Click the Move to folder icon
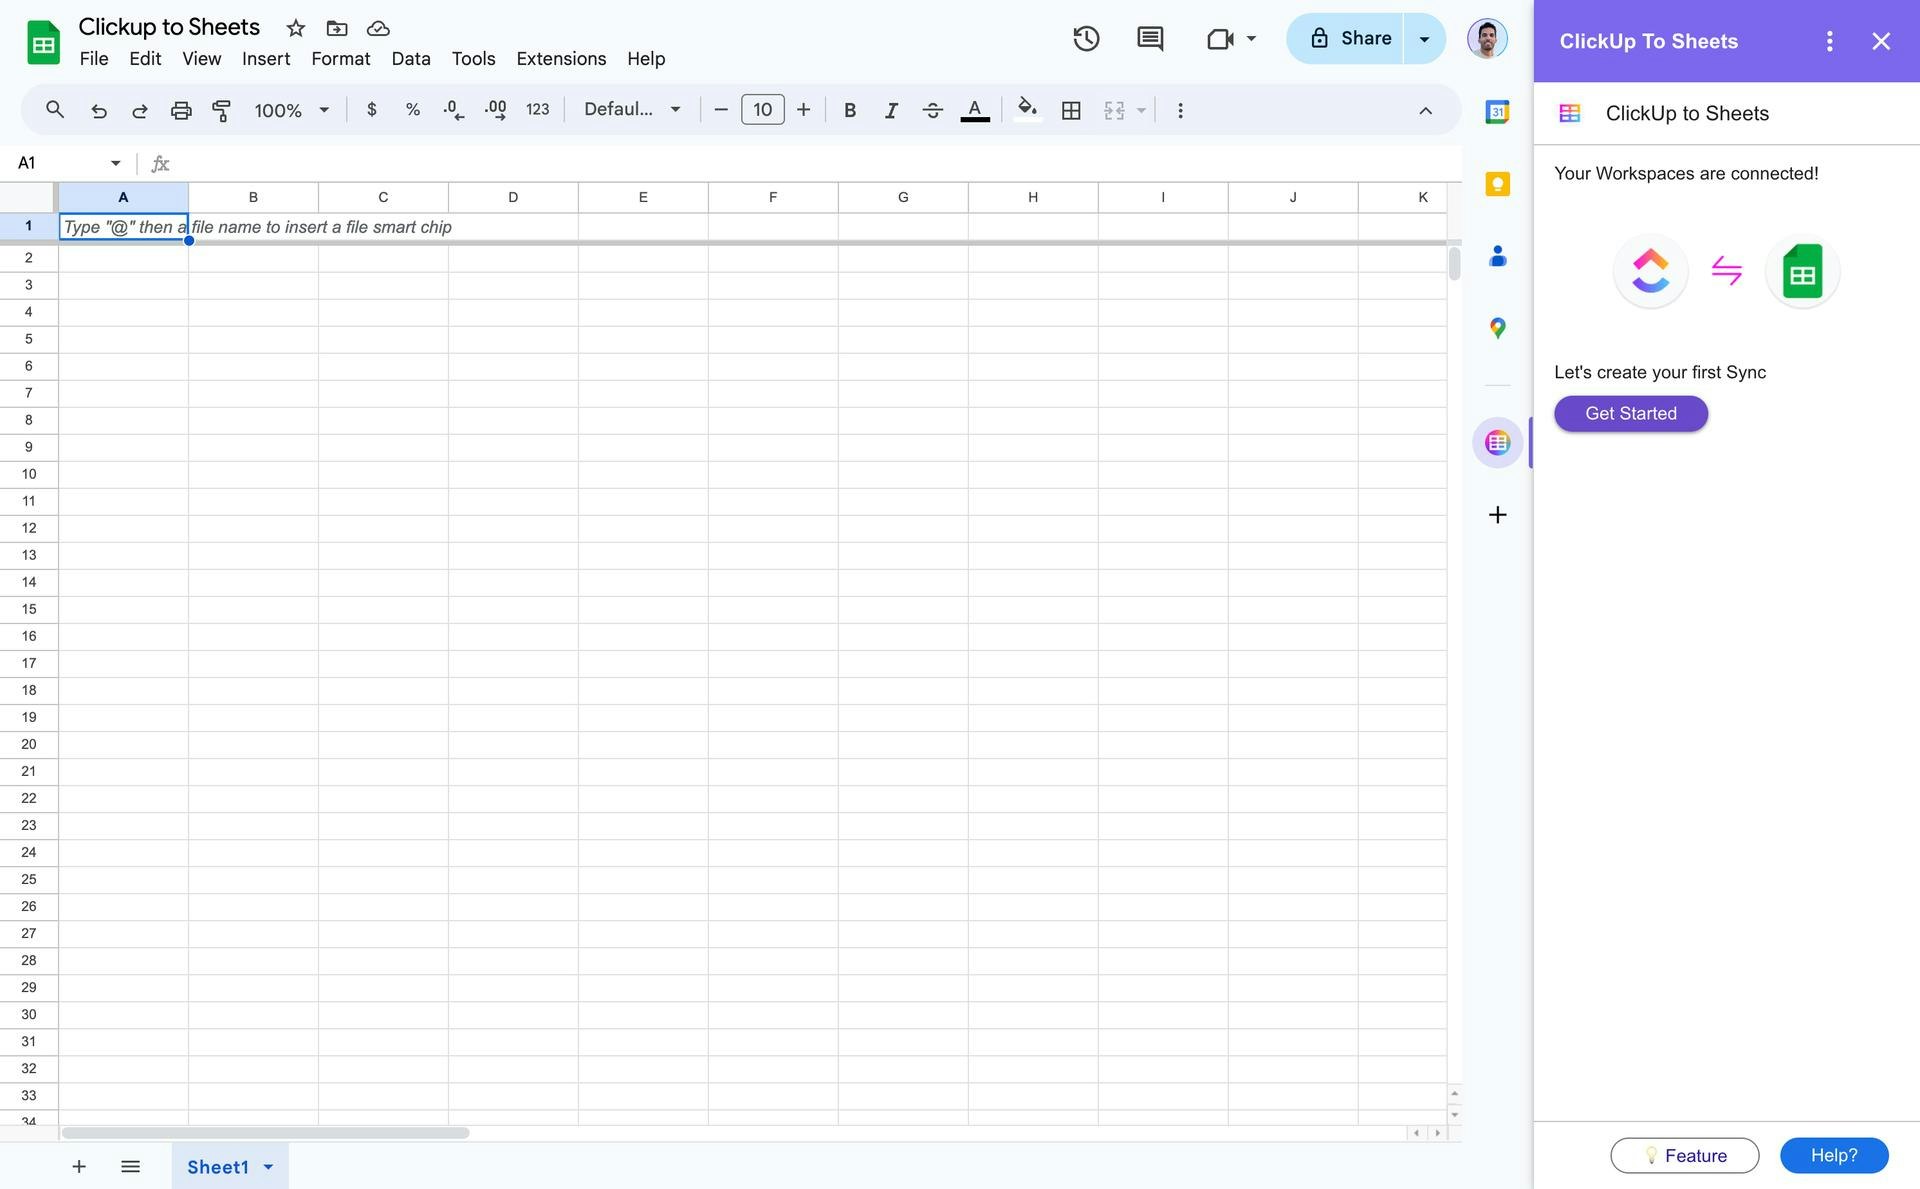Viewport: 1920px width, 1189px height. pos(337,28)
